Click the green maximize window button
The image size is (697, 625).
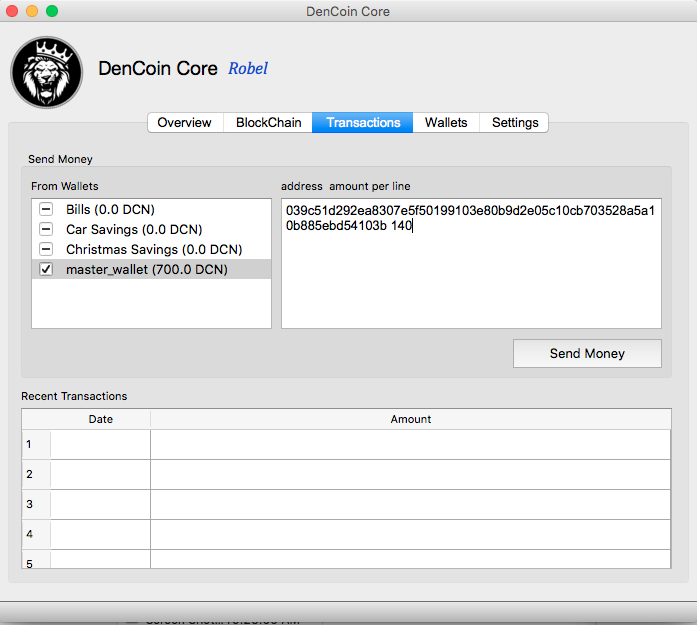[x=52, y=11]
